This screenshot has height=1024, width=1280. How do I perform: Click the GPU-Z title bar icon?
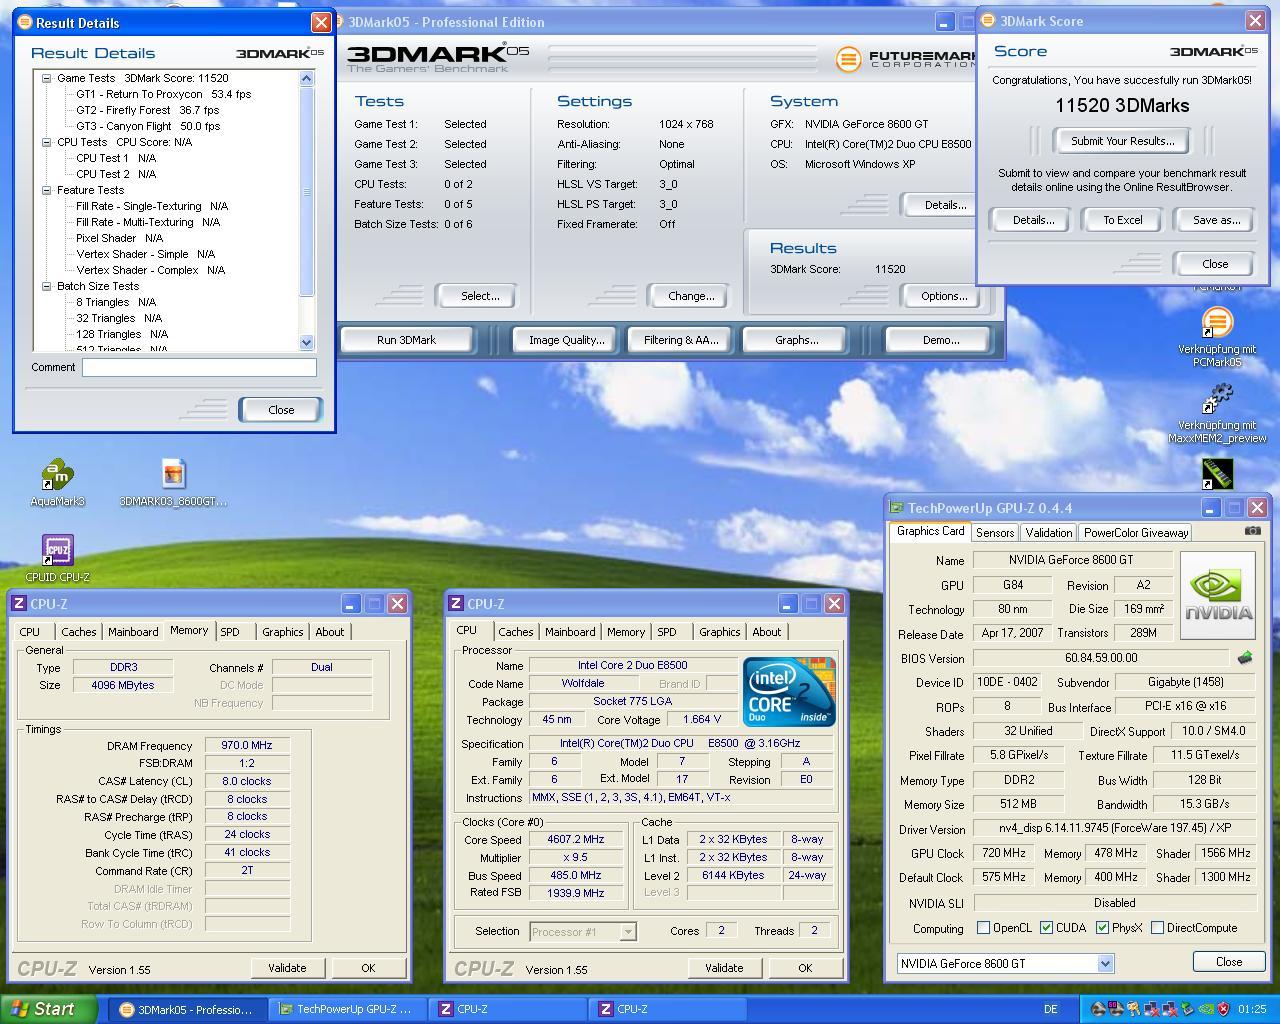point(897,508)
